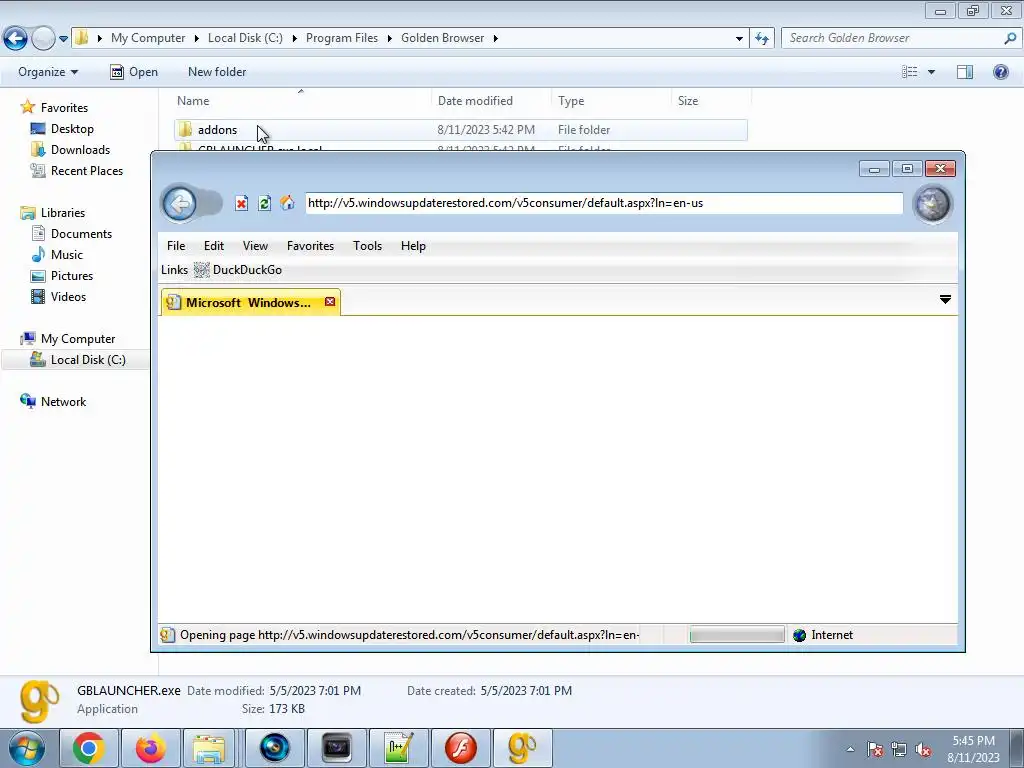
Task: Click the Windows Start orb
Action: coord(27,748)
